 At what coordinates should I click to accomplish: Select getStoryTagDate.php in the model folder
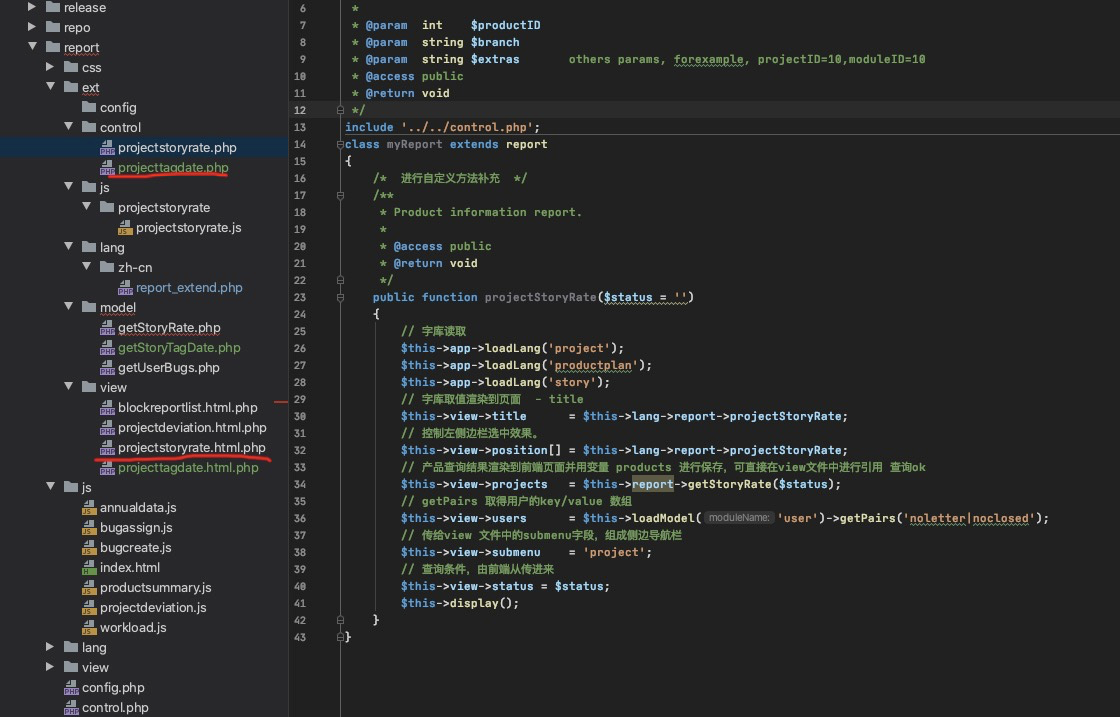click(x=179, y=348)
